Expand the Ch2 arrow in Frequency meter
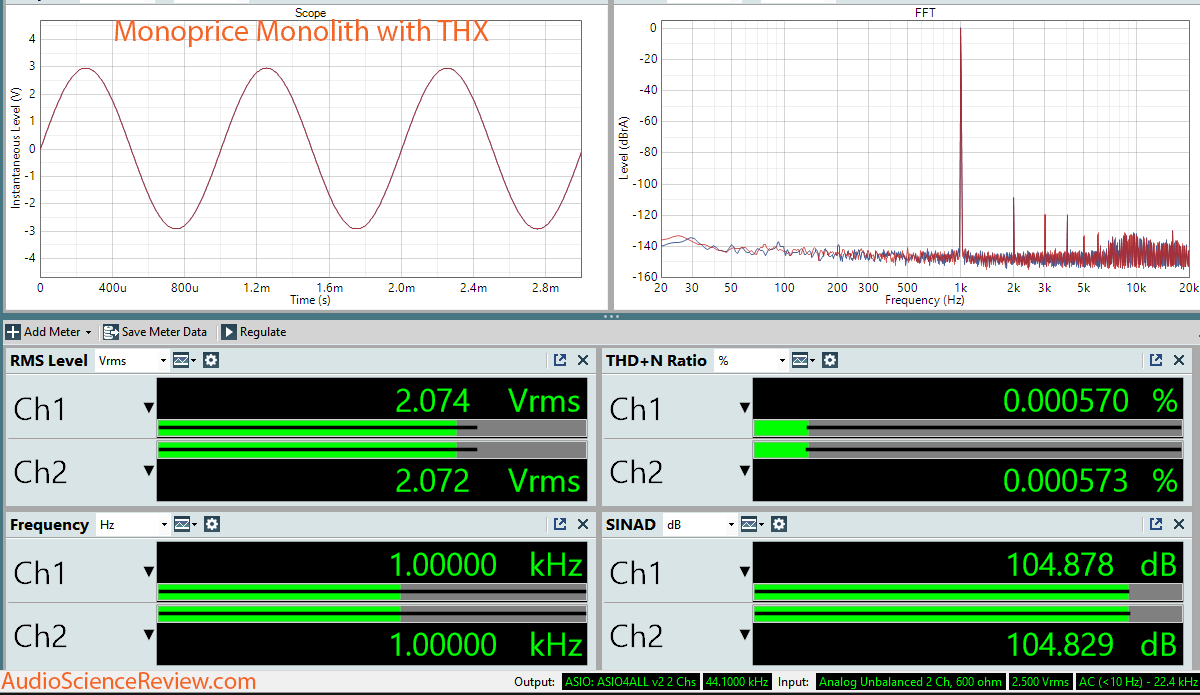Screen dimensions: 1200x695 149,634
